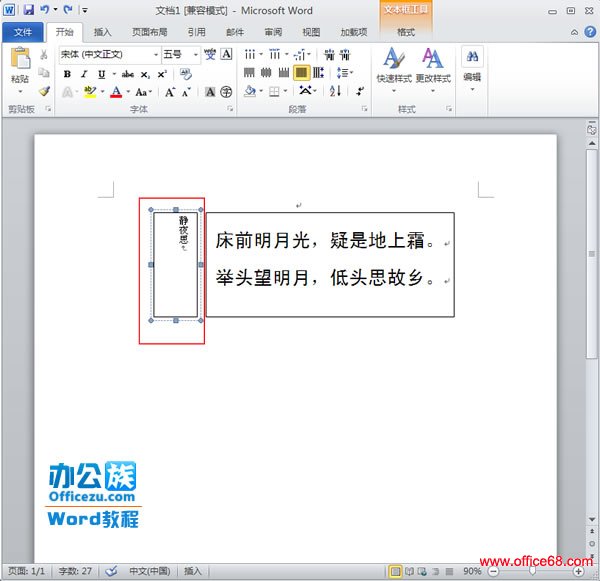The image size is (600, 581).
Task: Click the Change Styles icon
Action: tap(433, 64)
